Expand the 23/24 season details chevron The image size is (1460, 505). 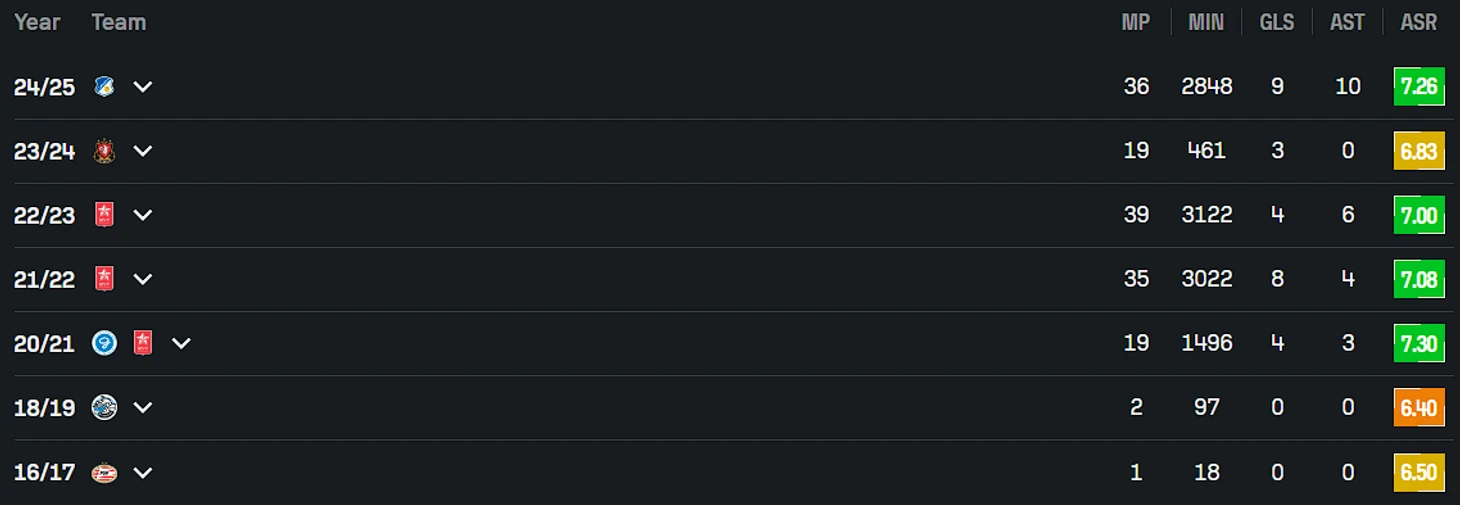click(x=143, y=151)
